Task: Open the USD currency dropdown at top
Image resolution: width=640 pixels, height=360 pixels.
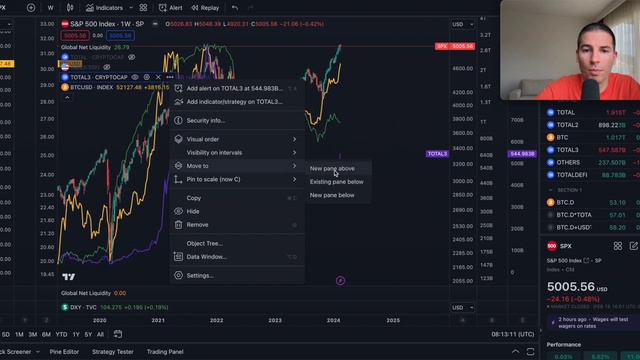Action: [462, 24]
